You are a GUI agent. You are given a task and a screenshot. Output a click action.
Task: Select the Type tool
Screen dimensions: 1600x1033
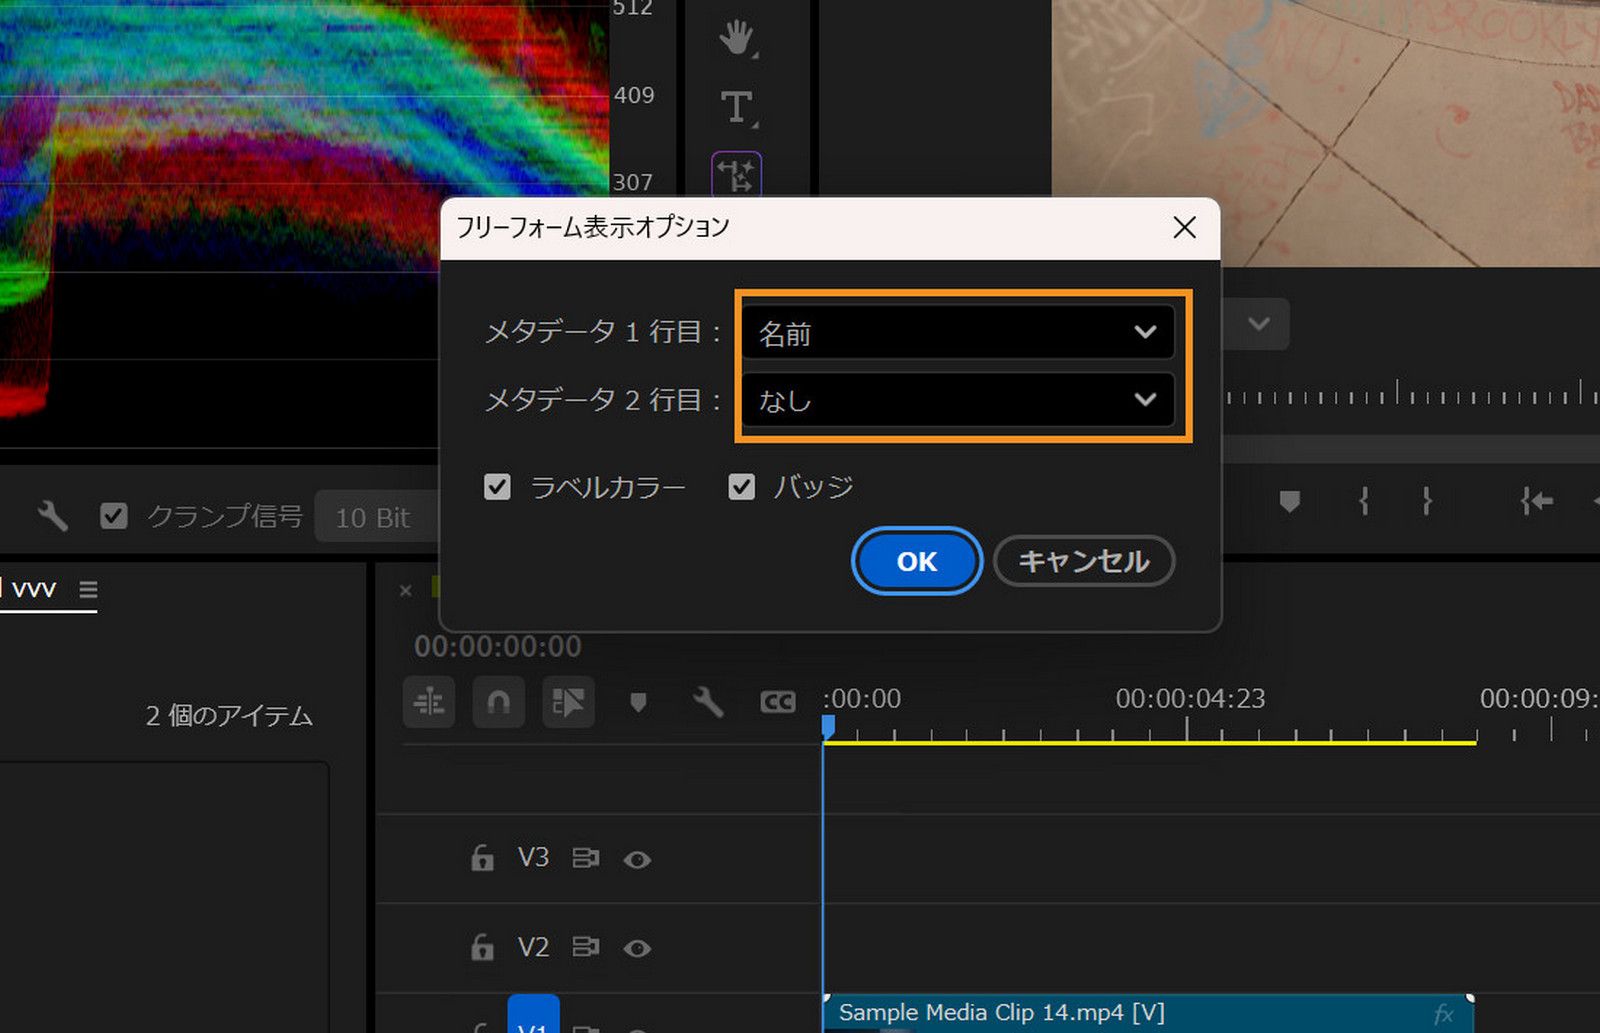[736, 107]
